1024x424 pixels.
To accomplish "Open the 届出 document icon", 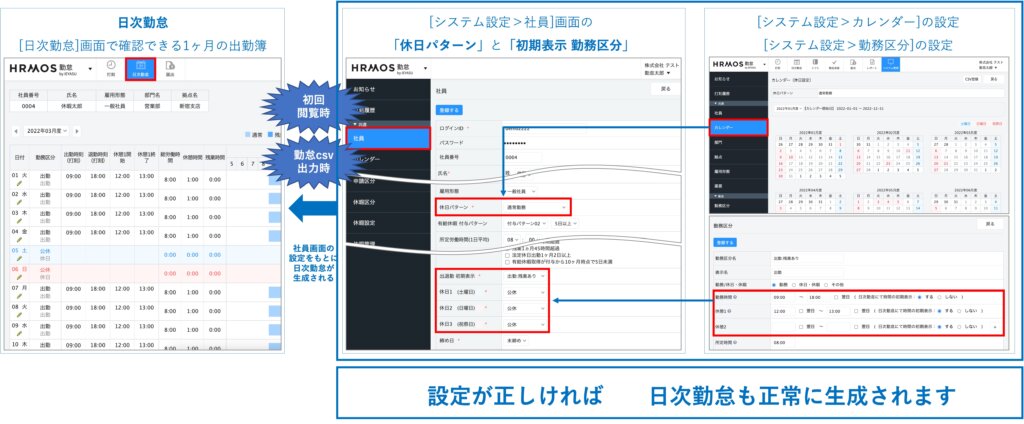I will (171, 66).
